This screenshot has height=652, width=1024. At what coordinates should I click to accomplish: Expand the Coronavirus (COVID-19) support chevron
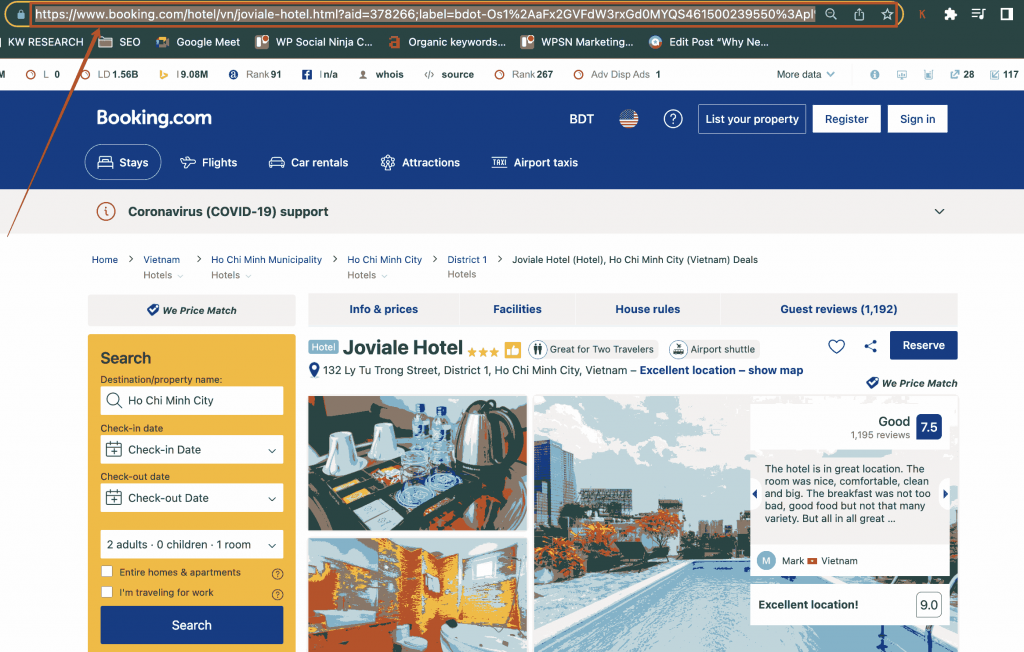[x=939, y=212]
